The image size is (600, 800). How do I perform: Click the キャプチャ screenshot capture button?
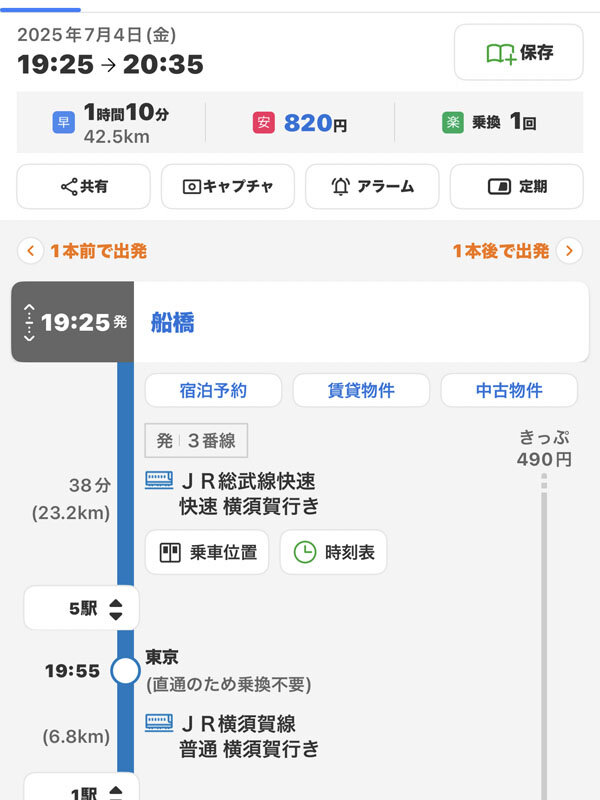tap(225, 186)
